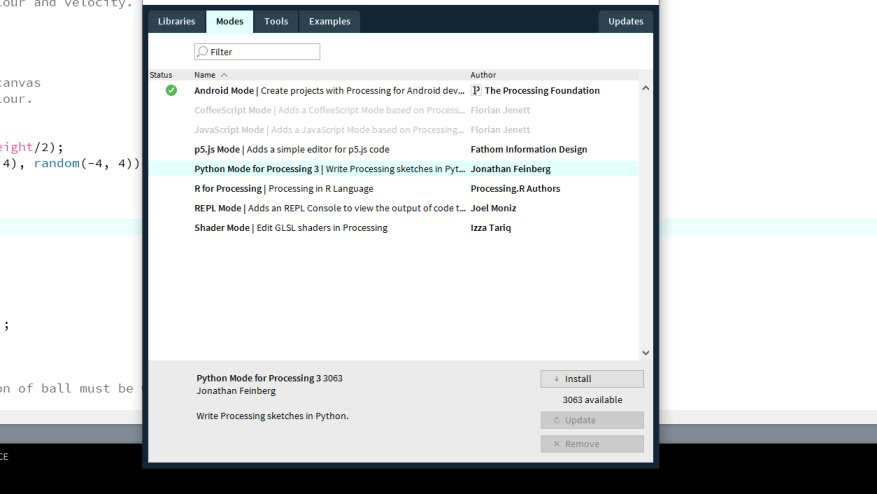The image size is (877, 494).
Task: Select the R for Processing row
Action: coord(393,189)
